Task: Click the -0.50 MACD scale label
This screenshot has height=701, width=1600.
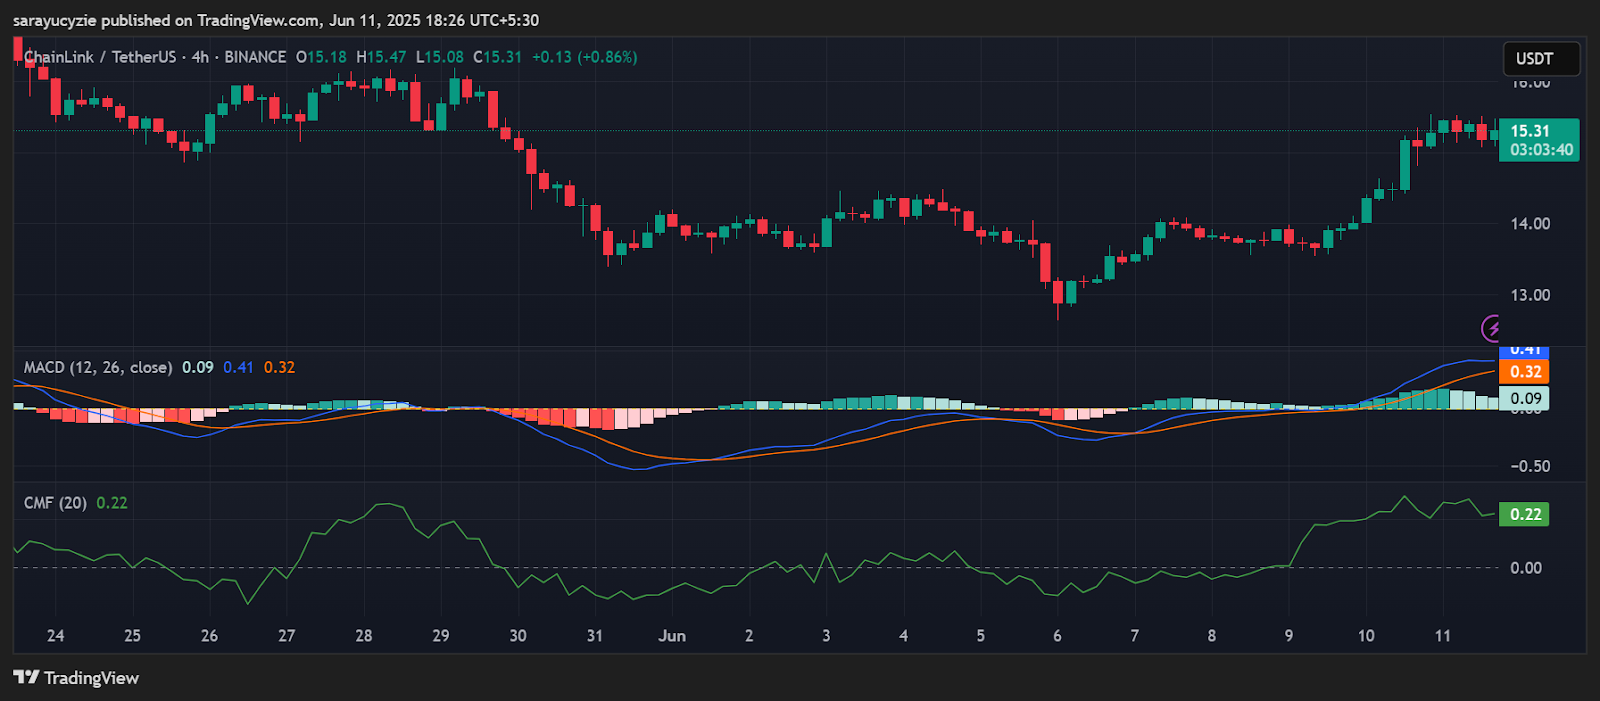Action: click(x=1530, y=467)
